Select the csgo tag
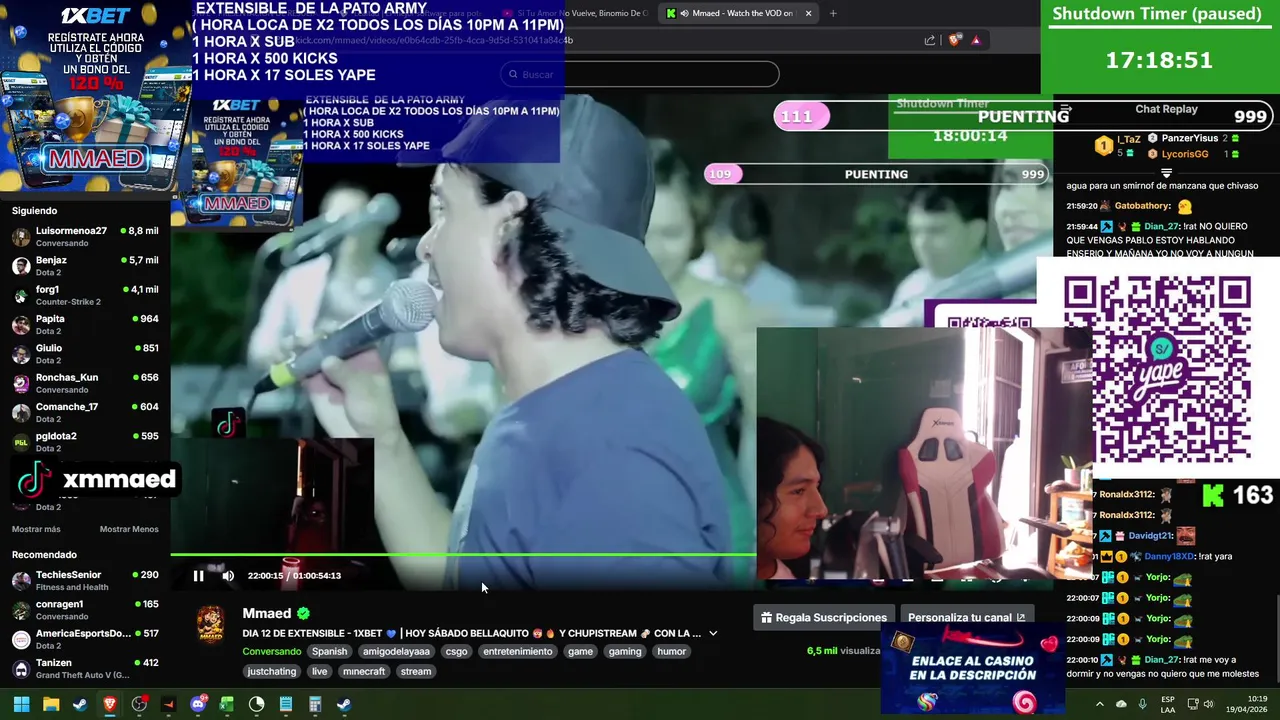The height and width of the screenshot is (720, 1280). 456,651
